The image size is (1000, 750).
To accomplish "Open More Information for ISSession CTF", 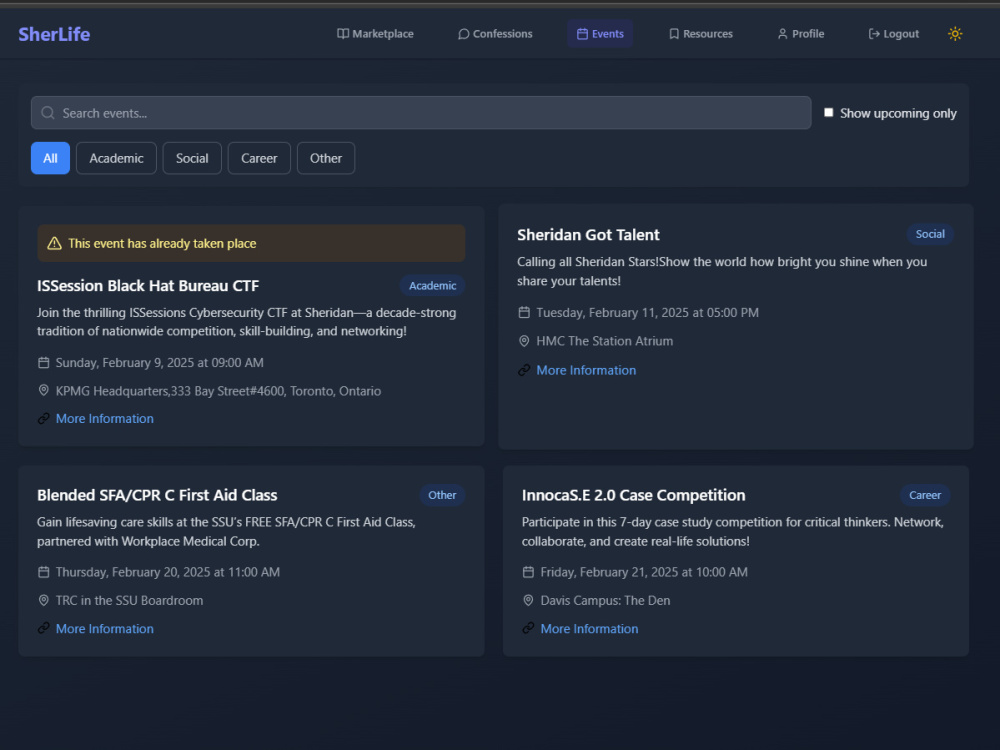I will pyautogui.click(x=105, y=418).
